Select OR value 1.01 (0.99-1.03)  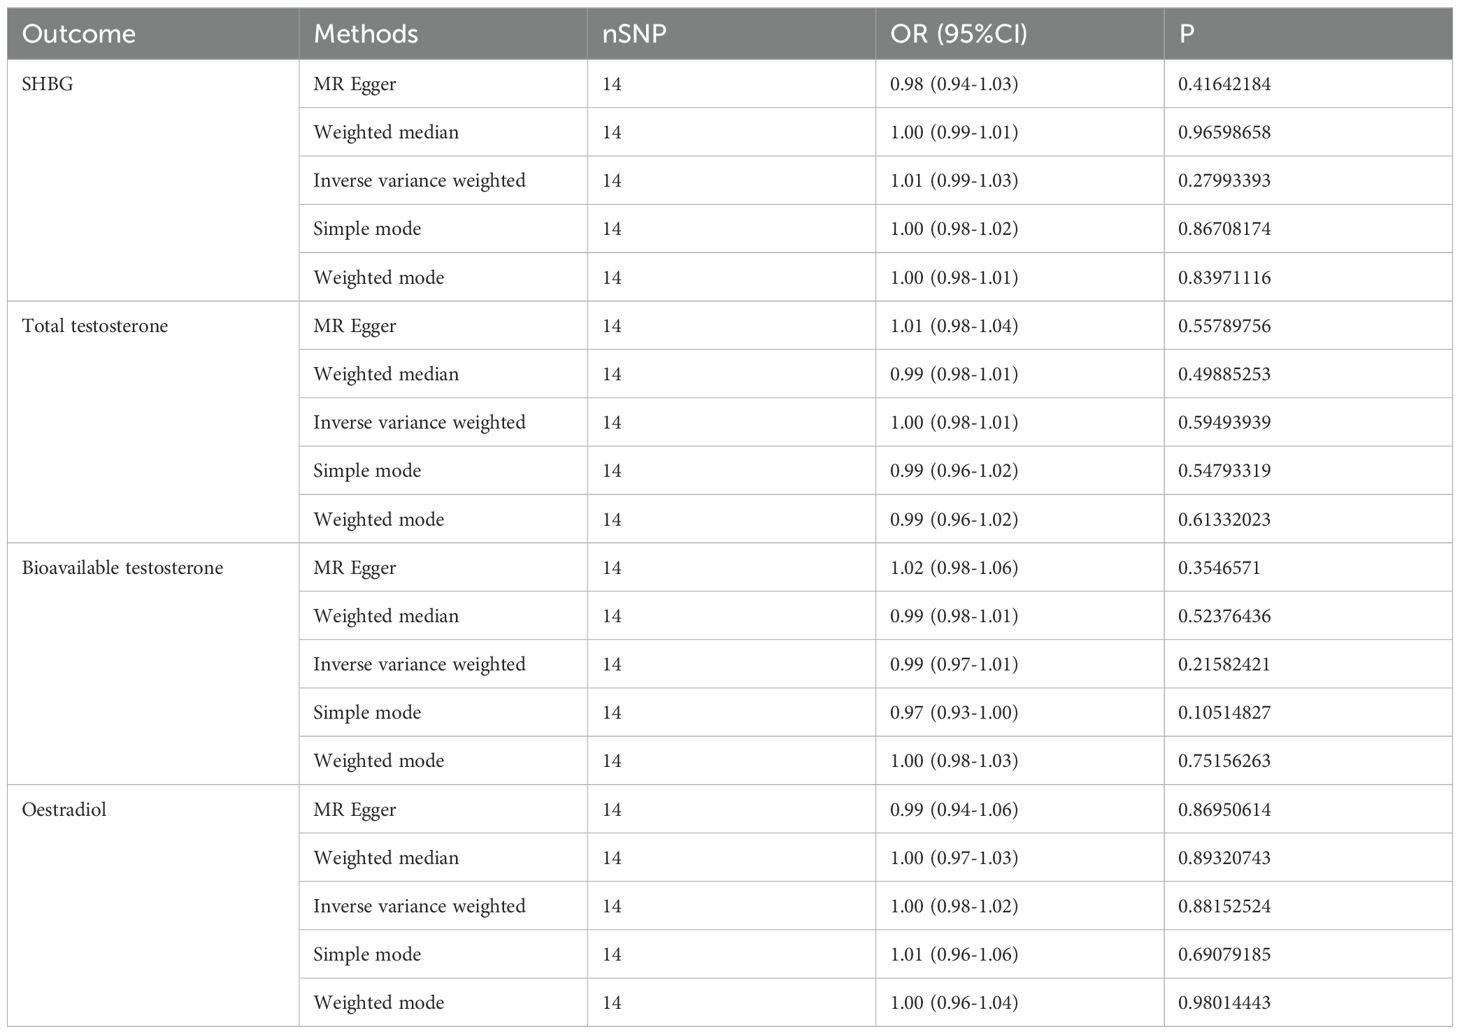click(x=954, y=181)
